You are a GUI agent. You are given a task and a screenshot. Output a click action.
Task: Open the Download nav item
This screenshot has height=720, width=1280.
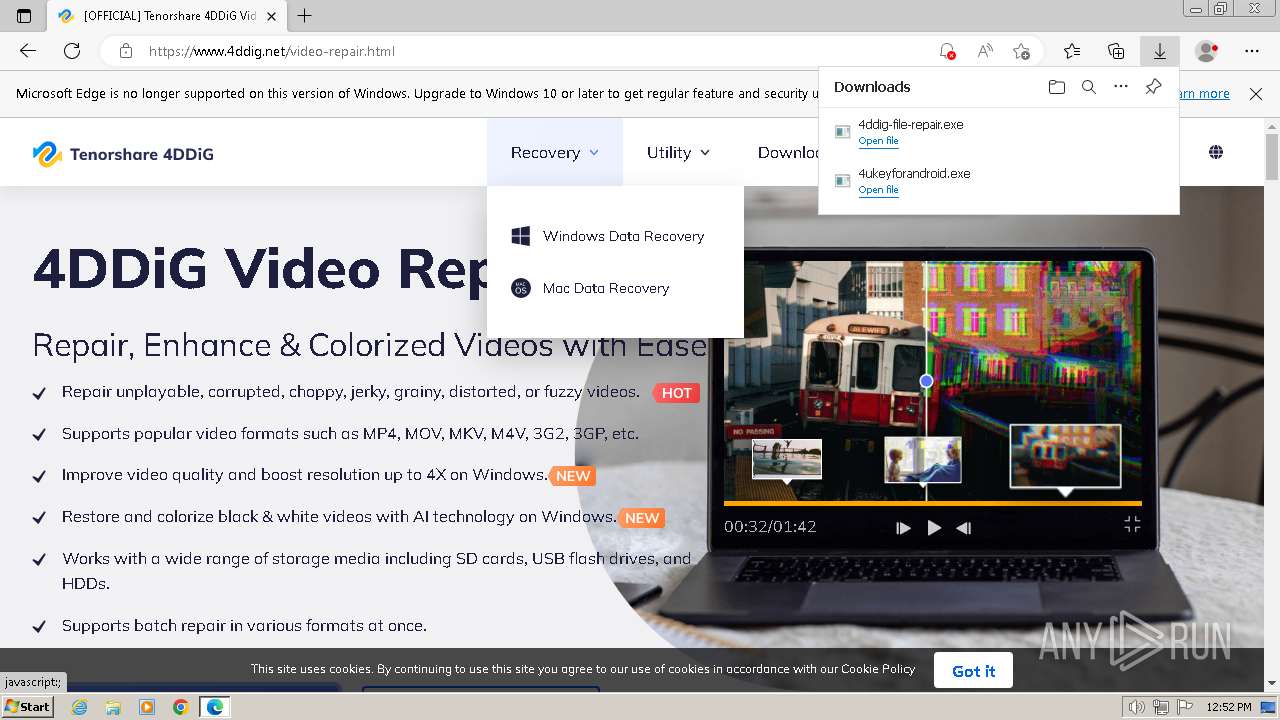coord(788,152)
